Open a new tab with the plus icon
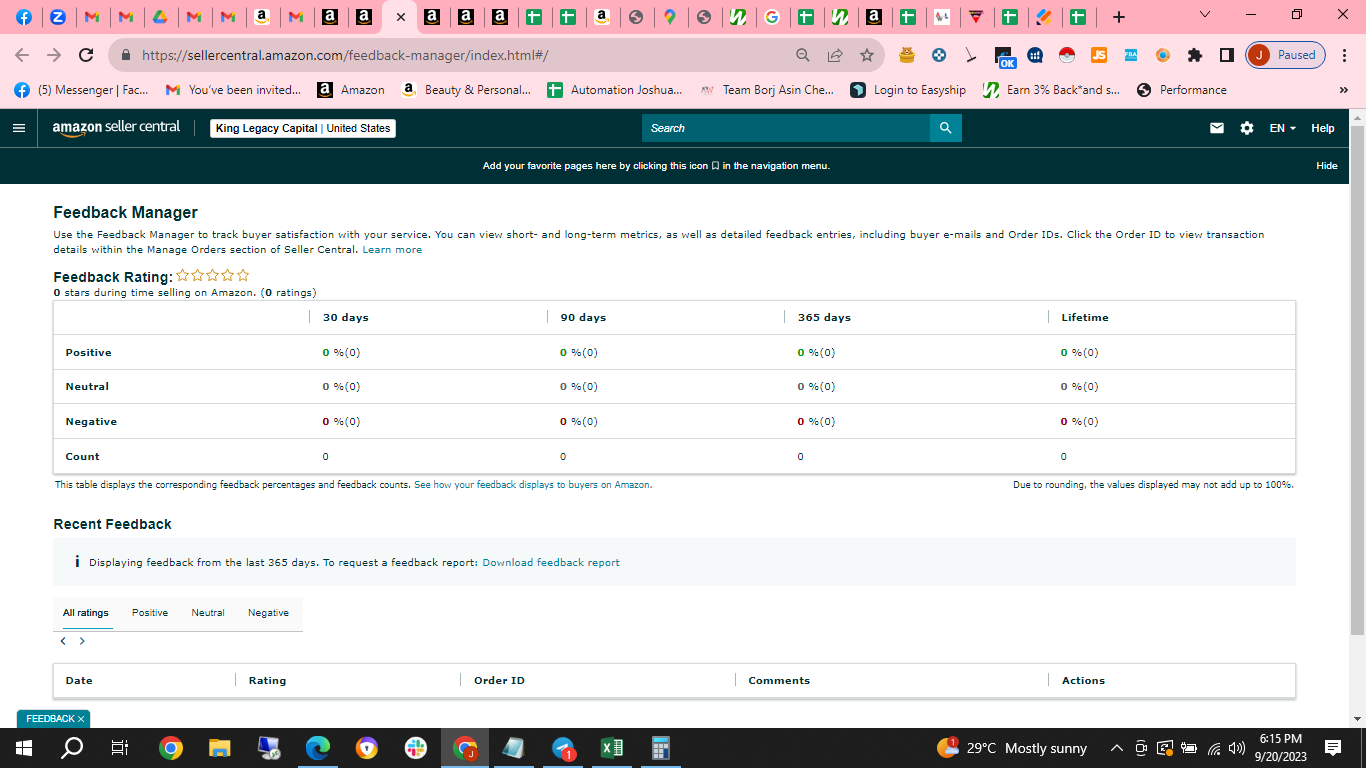 tap(1118, 17)
